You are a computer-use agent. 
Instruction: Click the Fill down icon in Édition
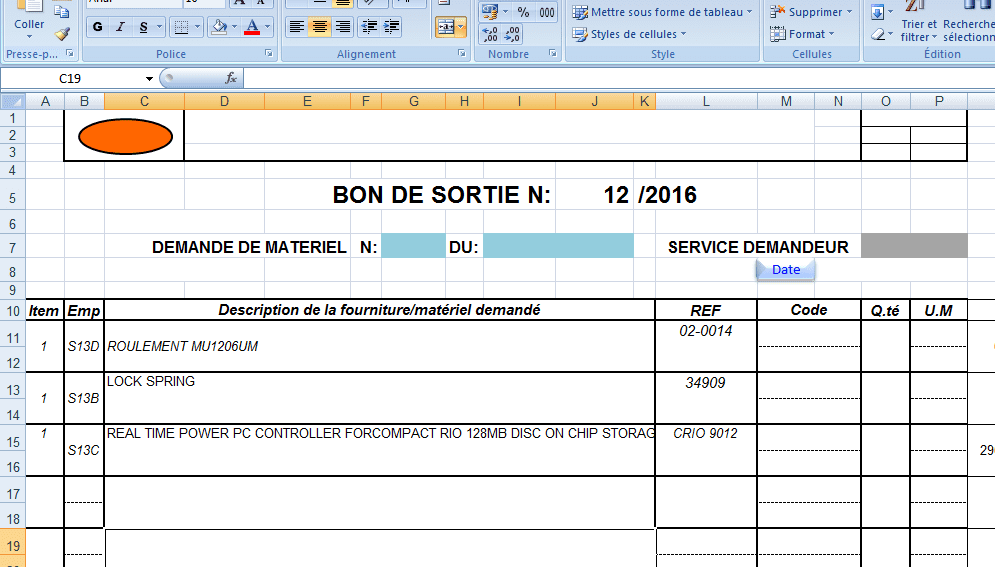coord(878,12)
